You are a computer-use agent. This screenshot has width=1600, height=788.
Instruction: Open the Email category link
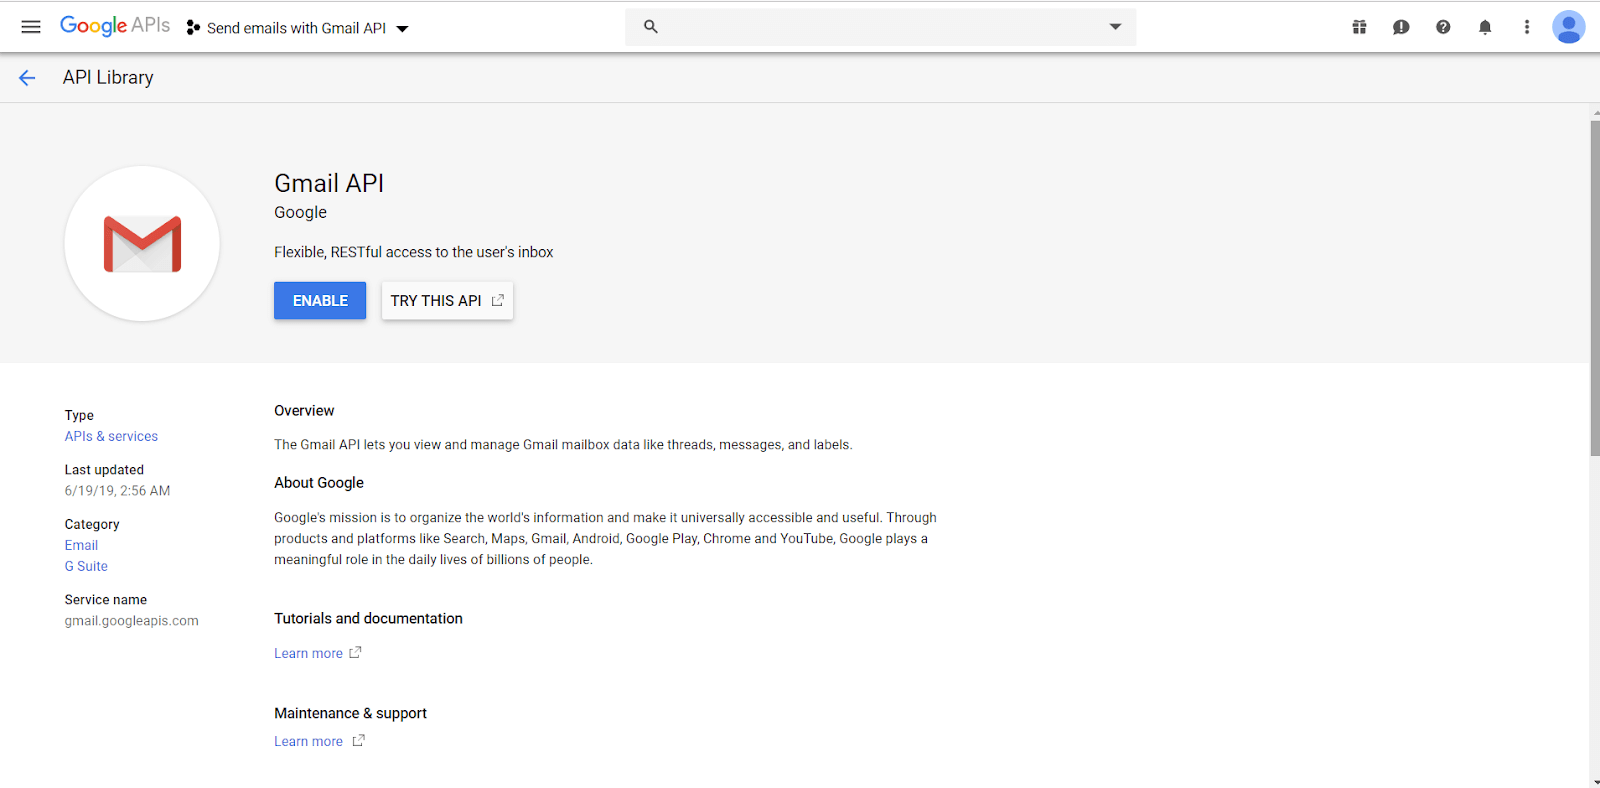click(x=81, y=546)
